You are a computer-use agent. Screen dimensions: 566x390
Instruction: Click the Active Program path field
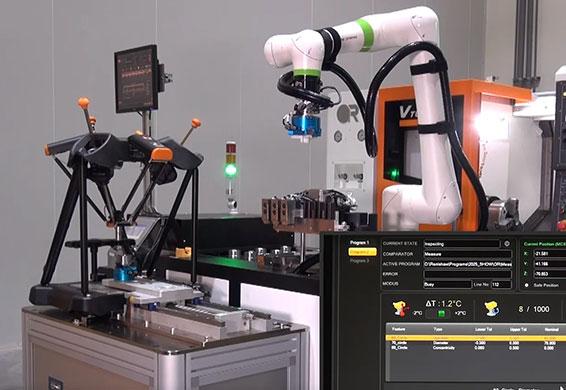[467, 264]
